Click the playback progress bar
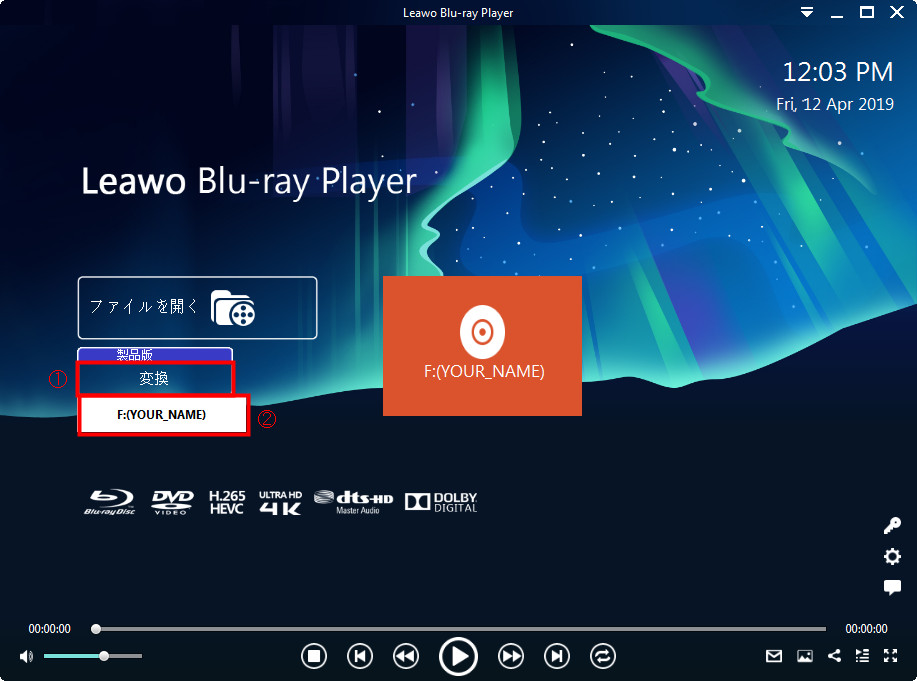 461,629
